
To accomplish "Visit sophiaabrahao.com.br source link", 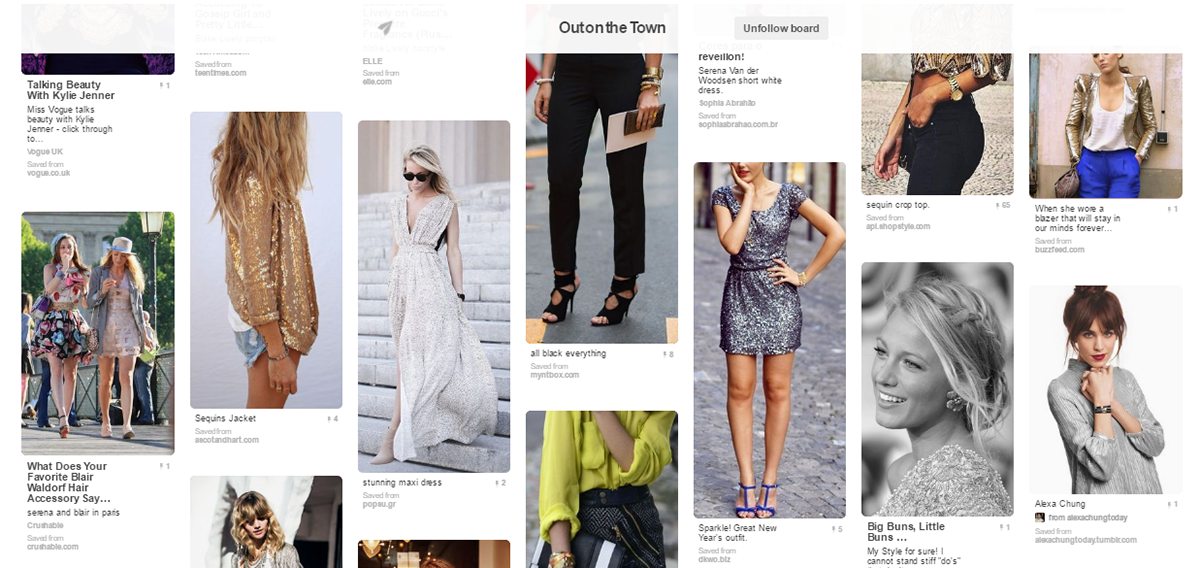I will 738,125.
